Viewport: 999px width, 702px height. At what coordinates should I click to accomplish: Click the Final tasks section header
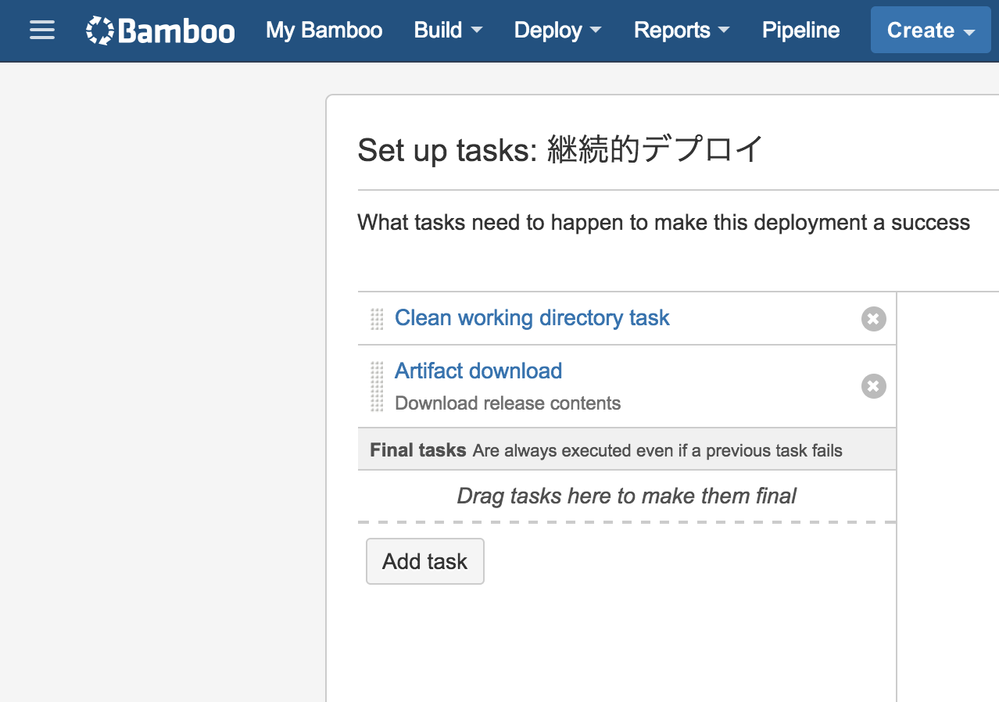(417, 449)
